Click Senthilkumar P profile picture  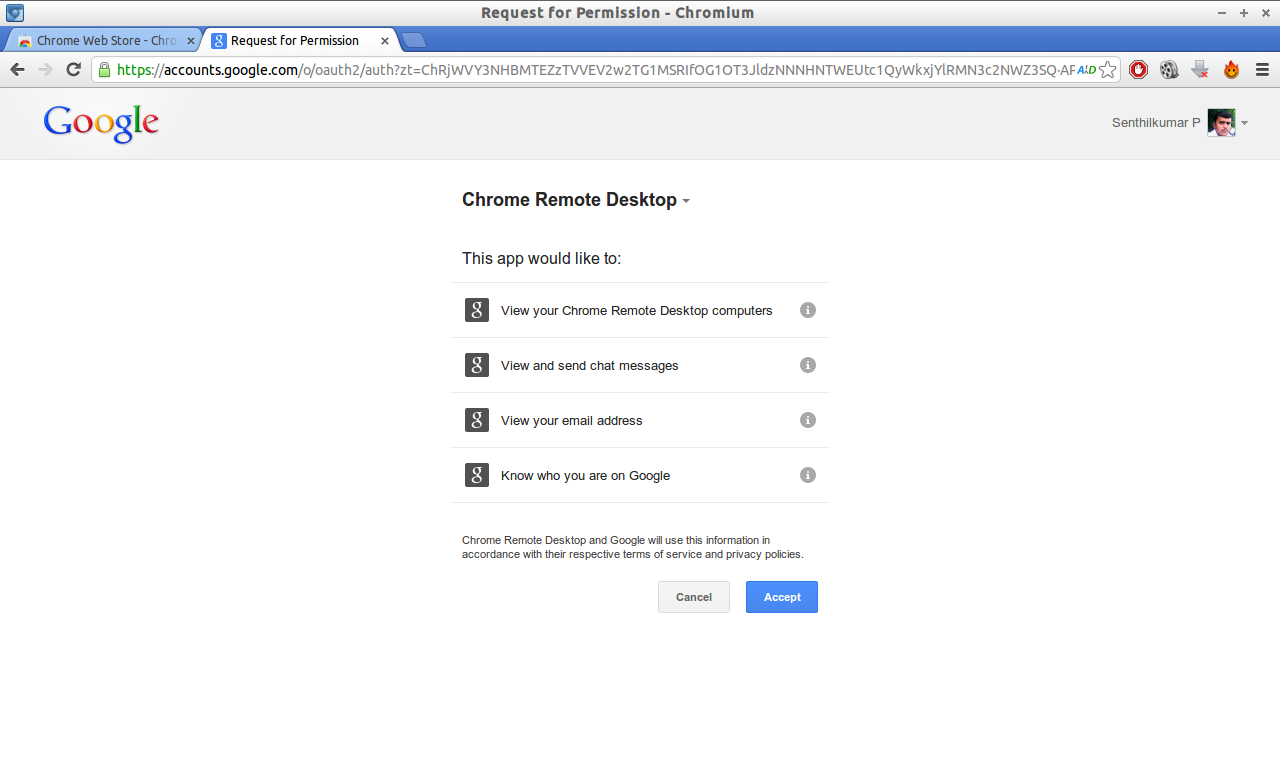[1221, 123]
